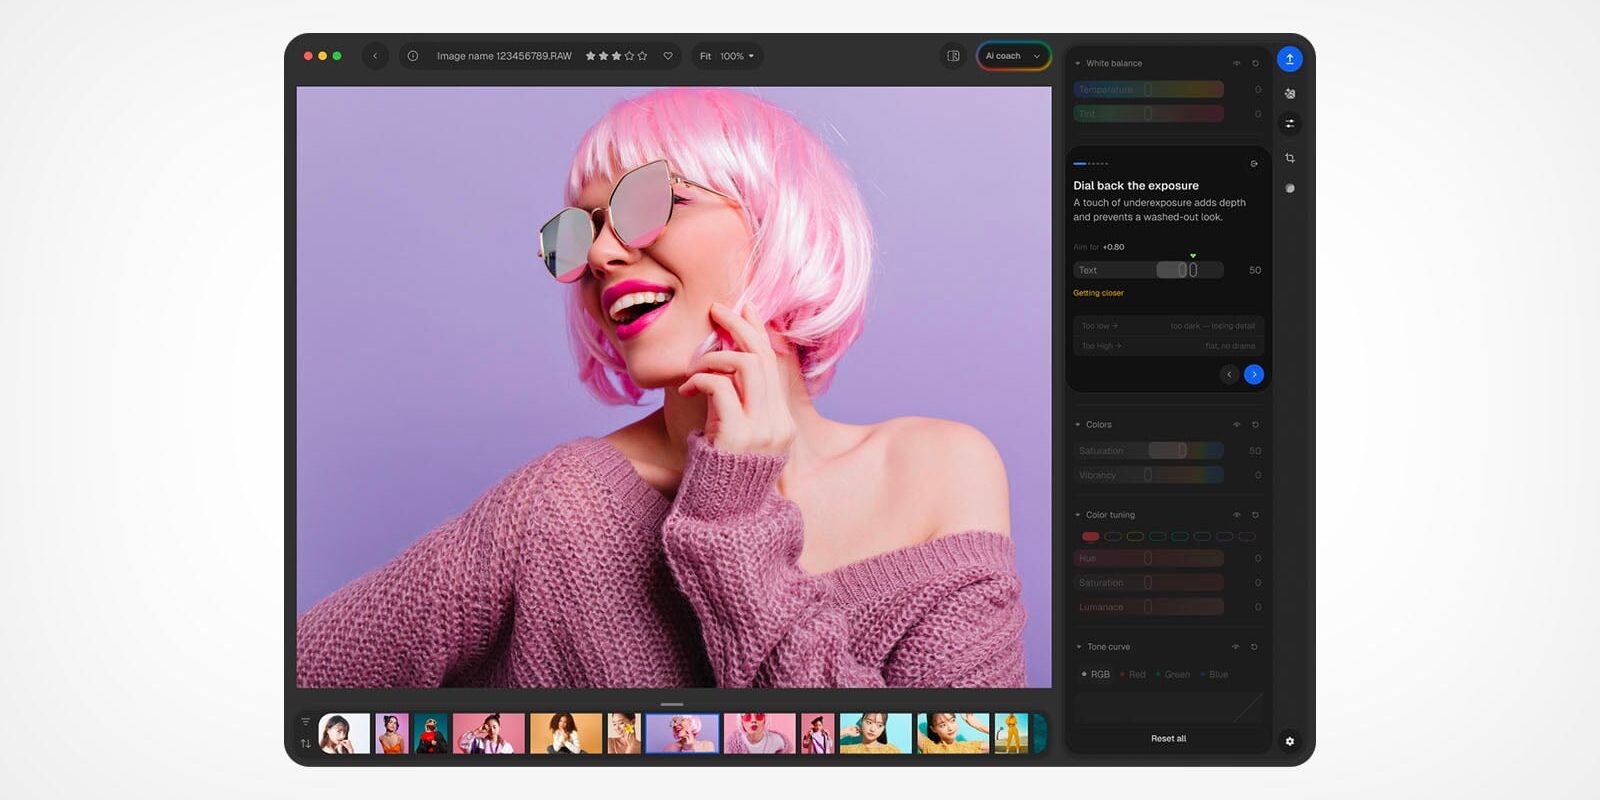
Task: Toggle Tone curve visibility eye
Action: click(x=1236, y=647)
